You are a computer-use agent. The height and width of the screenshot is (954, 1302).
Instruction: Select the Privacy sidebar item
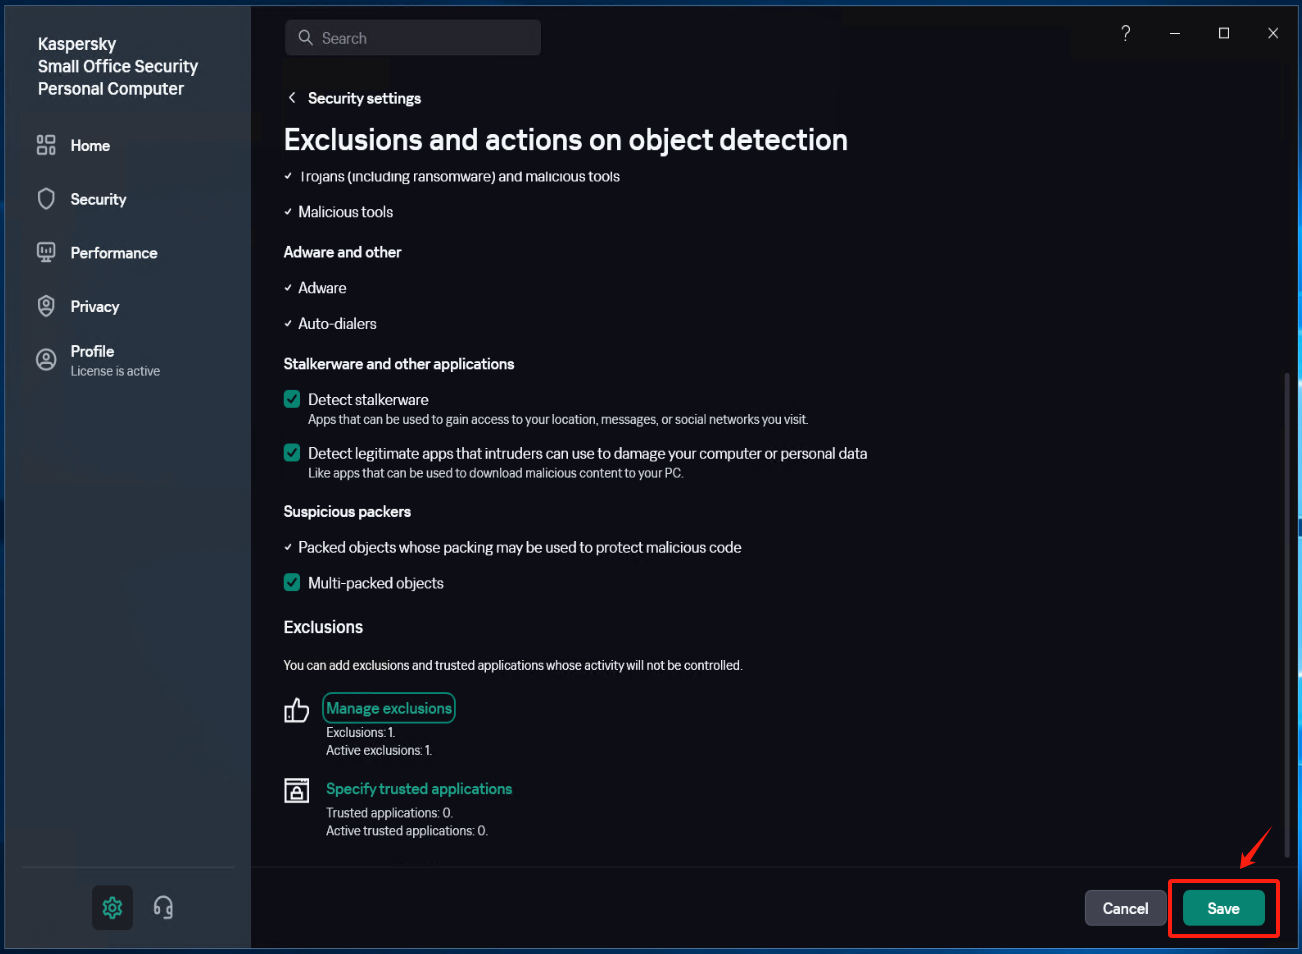95,306
